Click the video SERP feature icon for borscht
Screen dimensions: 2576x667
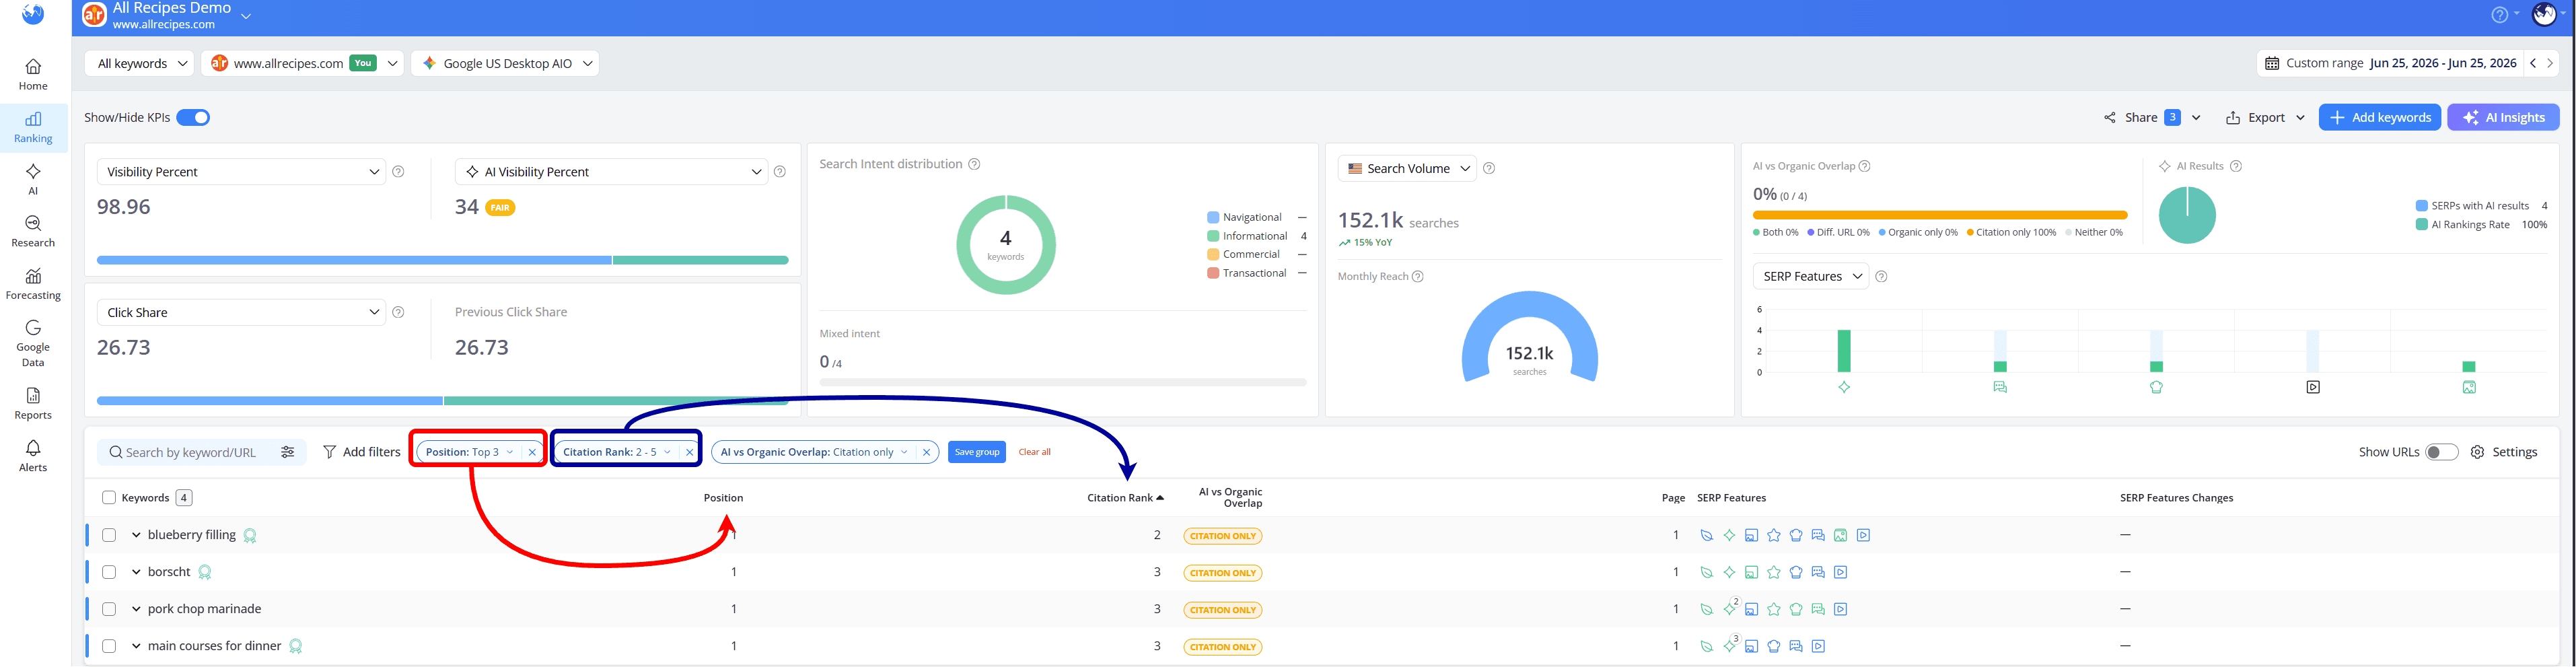click(1841, 573)
